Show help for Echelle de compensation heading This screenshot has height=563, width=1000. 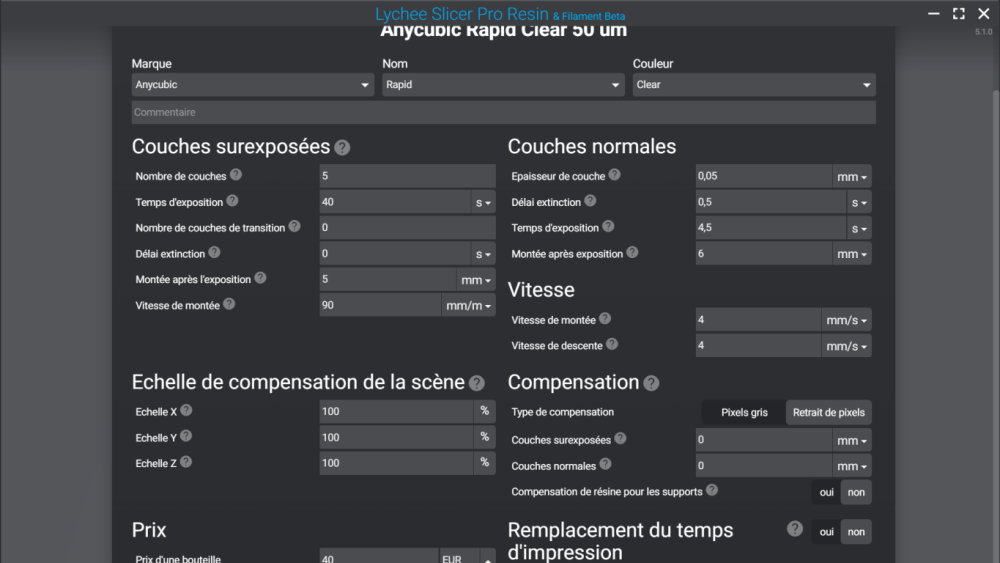tap(477, 383)
